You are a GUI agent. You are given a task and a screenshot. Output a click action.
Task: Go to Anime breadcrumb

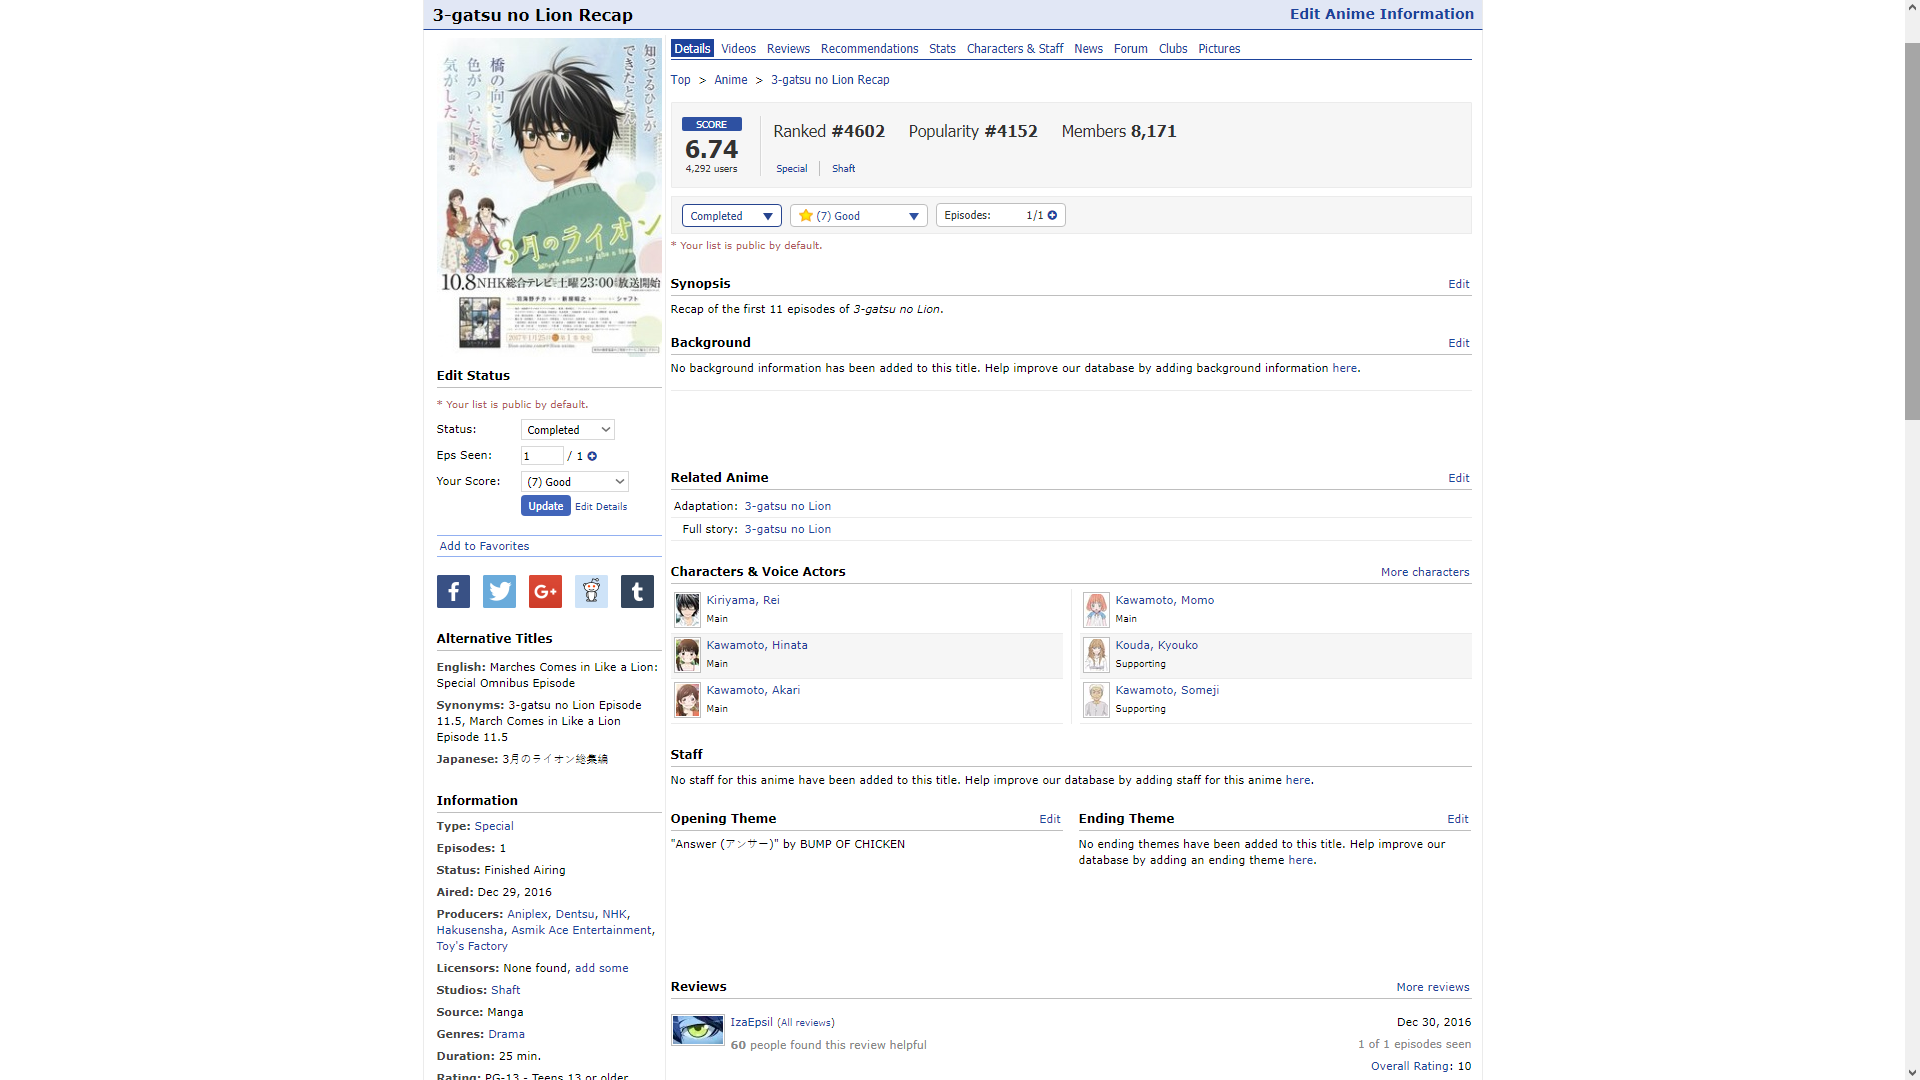[730, 80]
